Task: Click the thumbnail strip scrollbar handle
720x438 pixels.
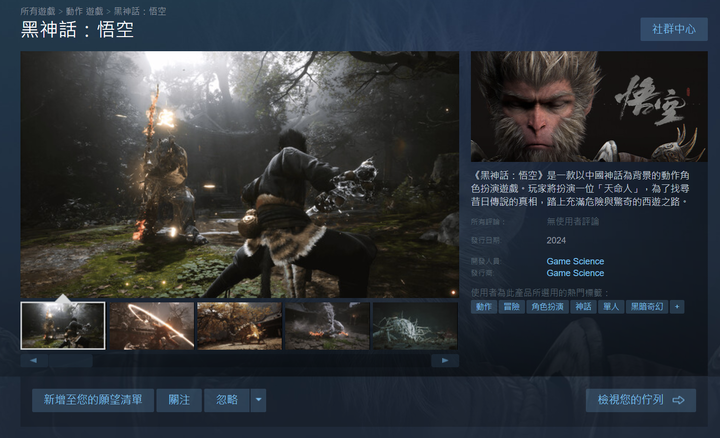Action: point(71,360)
